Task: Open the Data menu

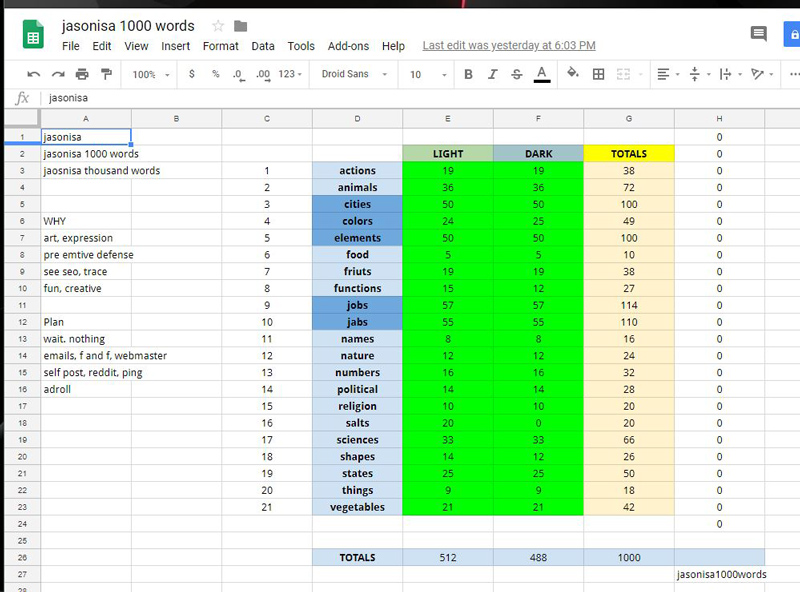Action: (x=263, y=46)
